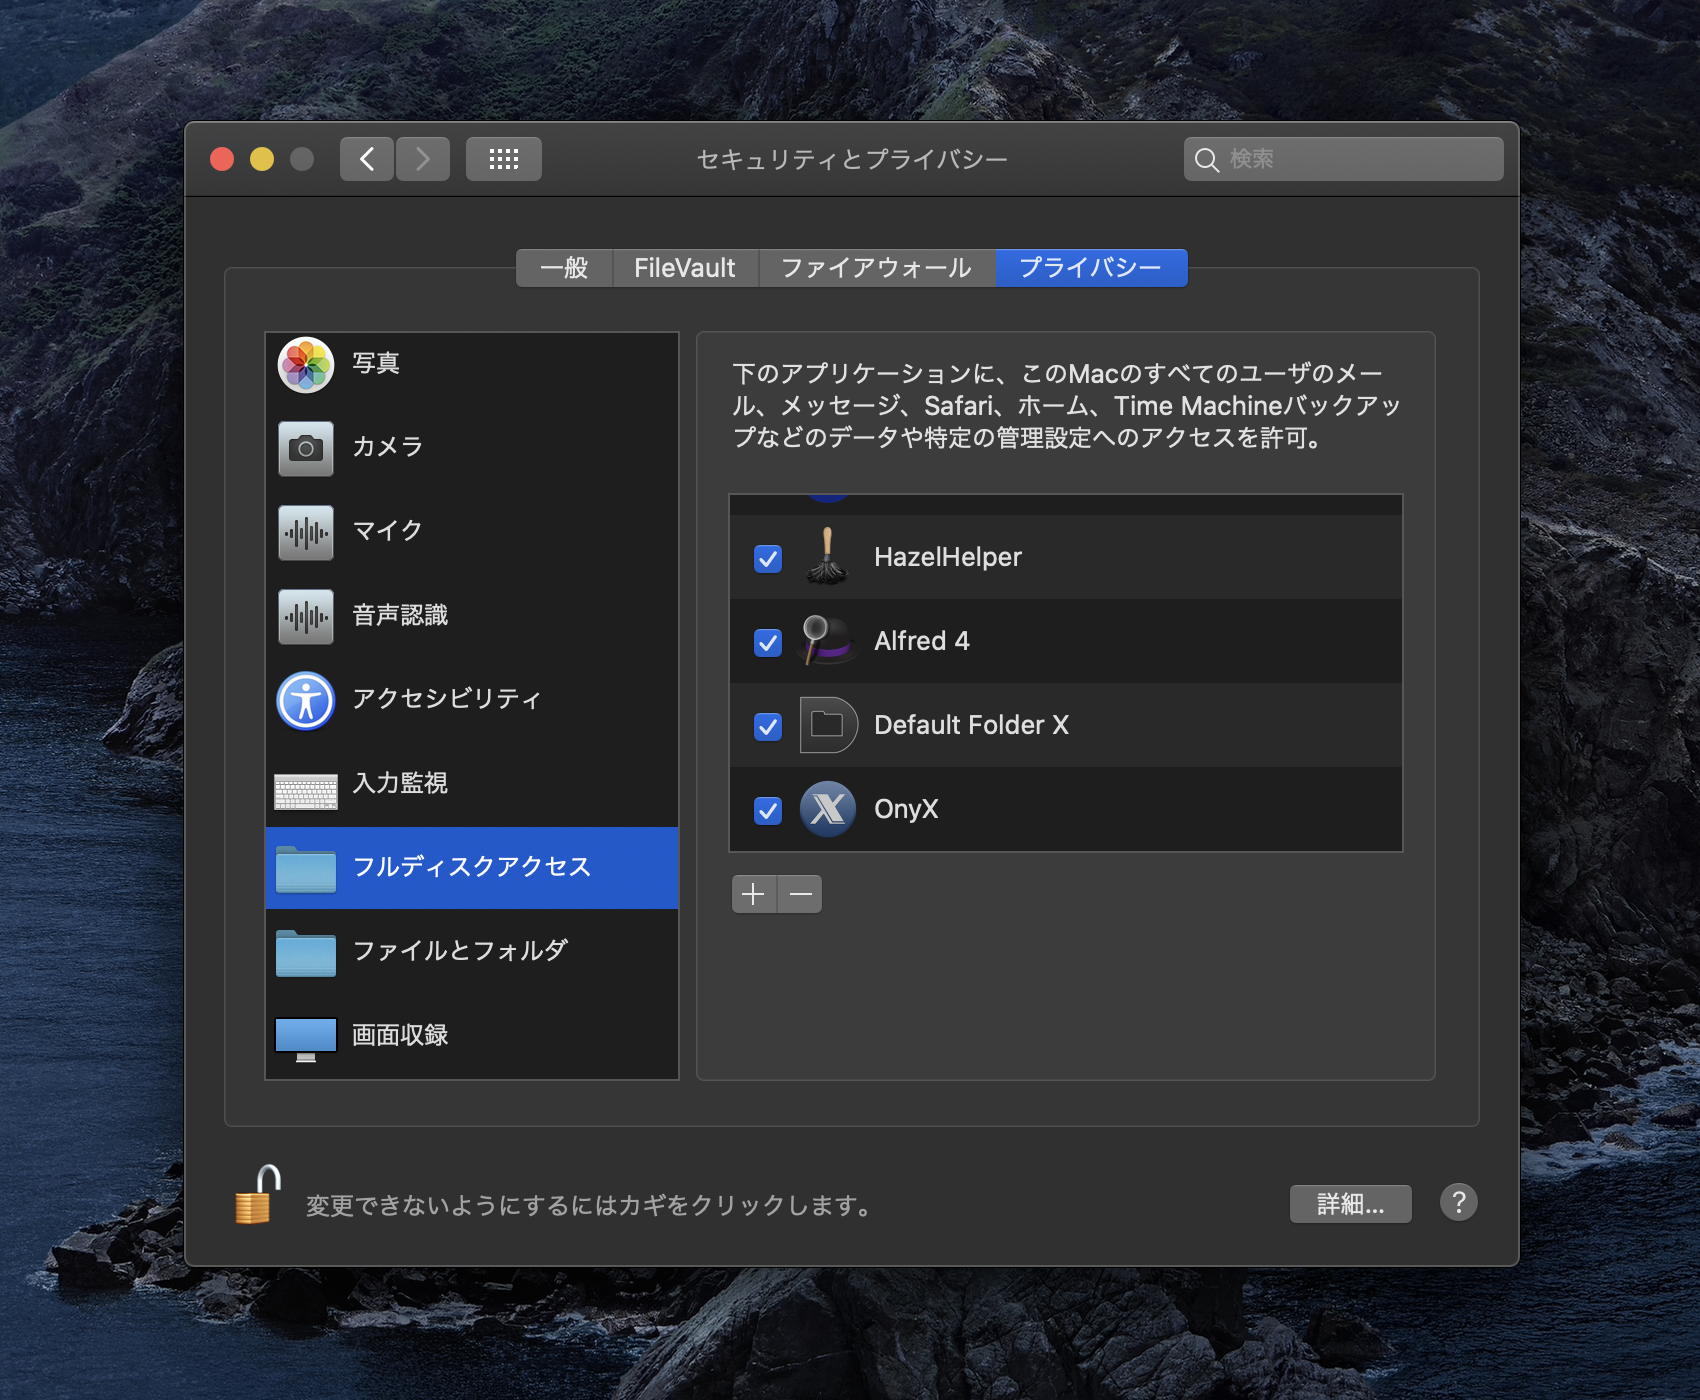
Task: Click the 検索 search field
Action: tap(1343, 159)
